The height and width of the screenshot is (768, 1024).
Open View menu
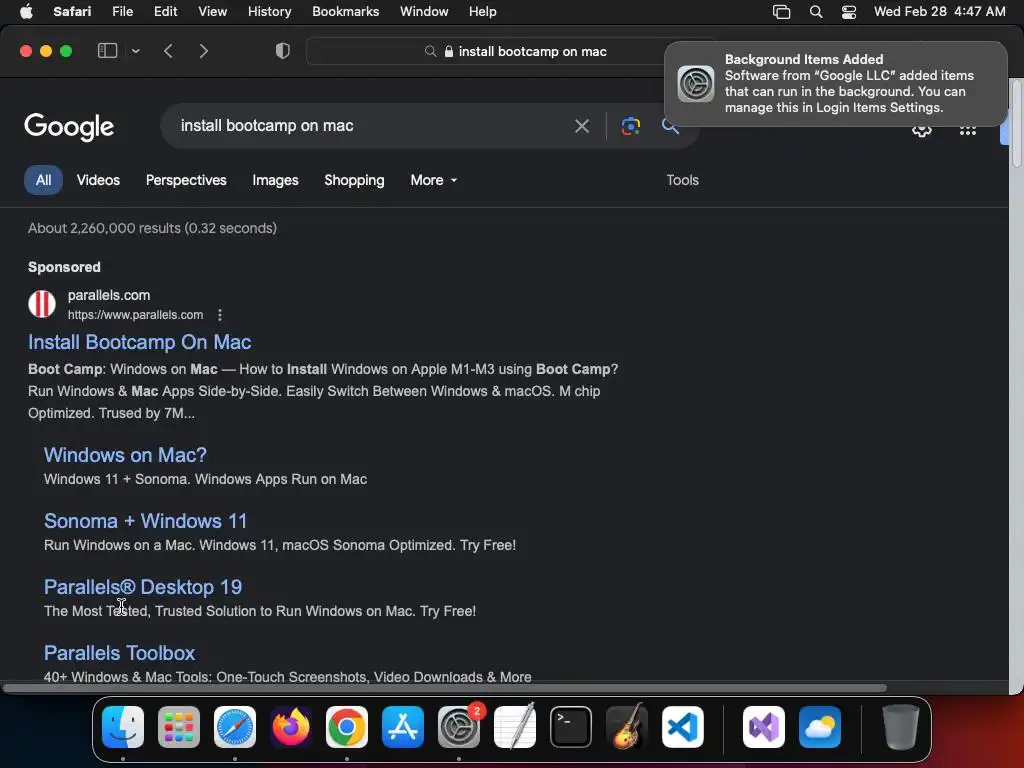point(212,12)
